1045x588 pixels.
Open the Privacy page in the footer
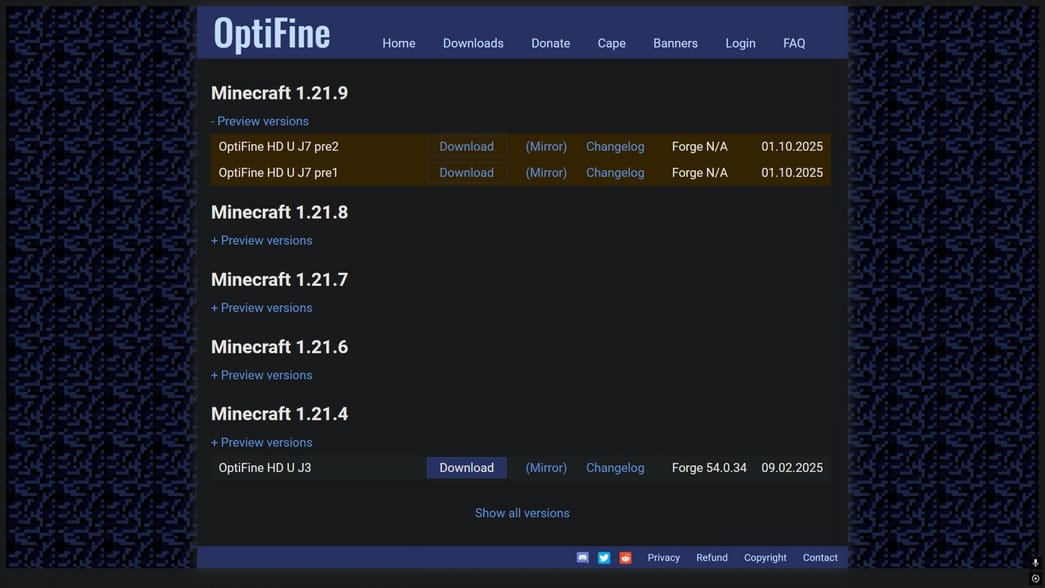pos(663,557)
